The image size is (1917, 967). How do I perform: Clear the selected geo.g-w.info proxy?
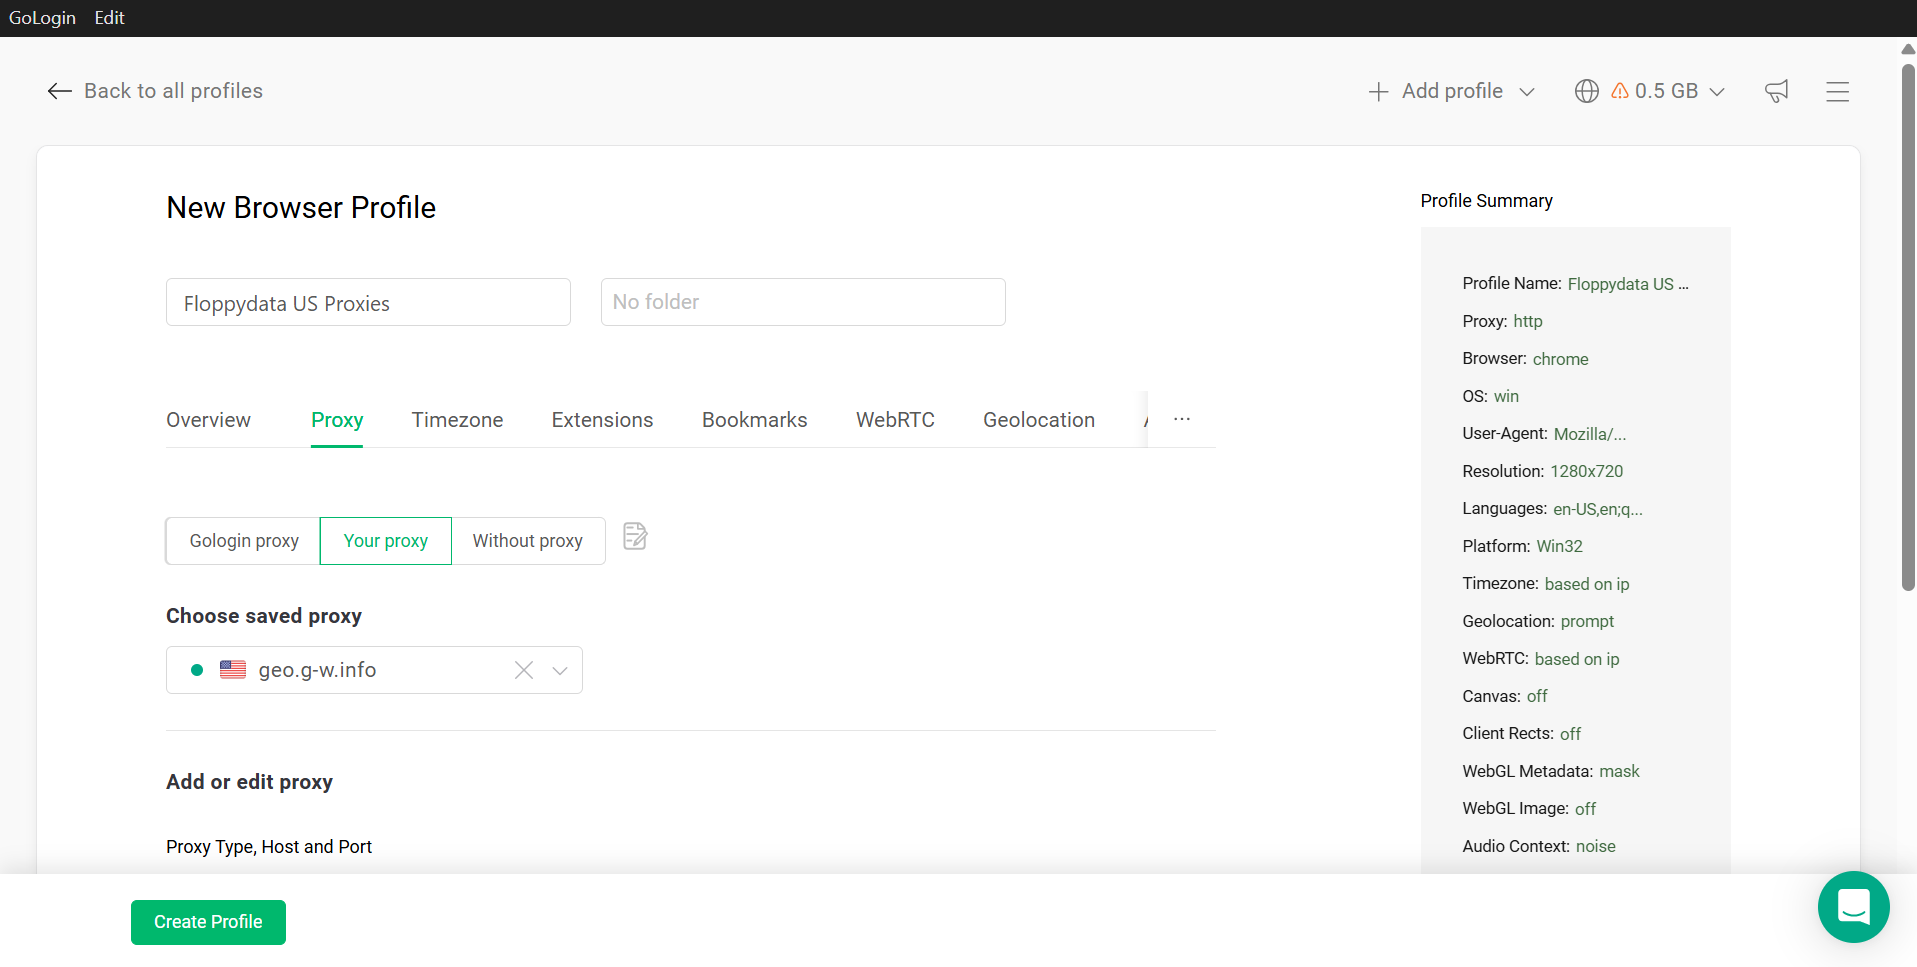524,670
